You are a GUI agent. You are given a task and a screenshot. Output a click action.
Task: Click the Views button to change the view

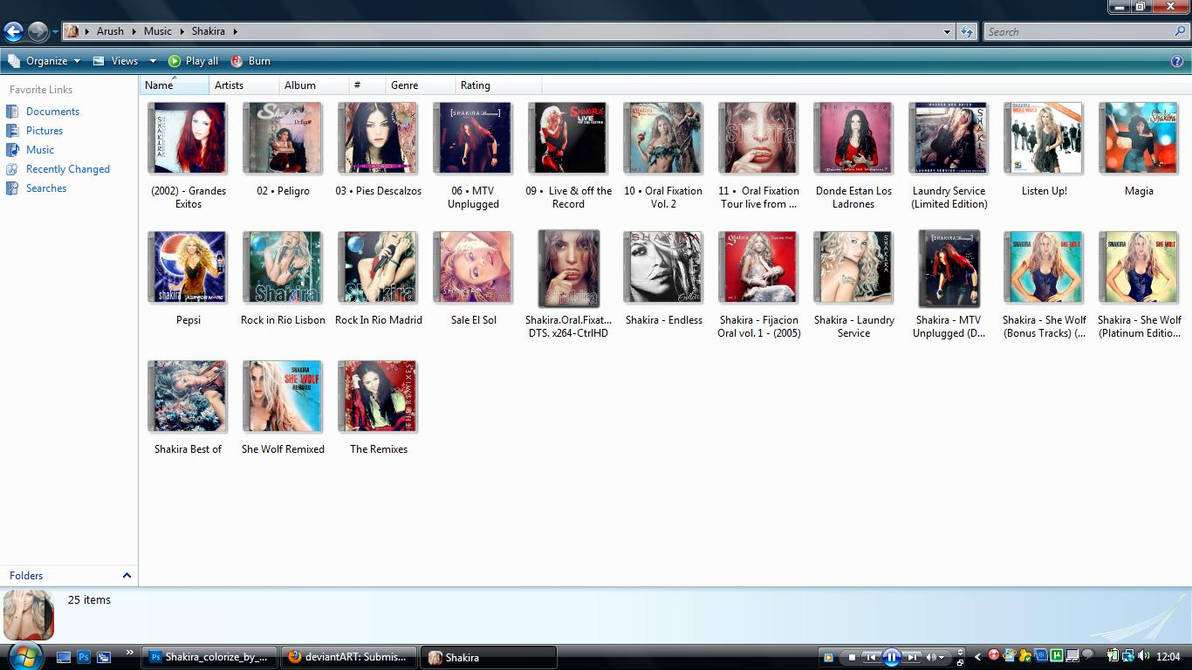(116, 61)
